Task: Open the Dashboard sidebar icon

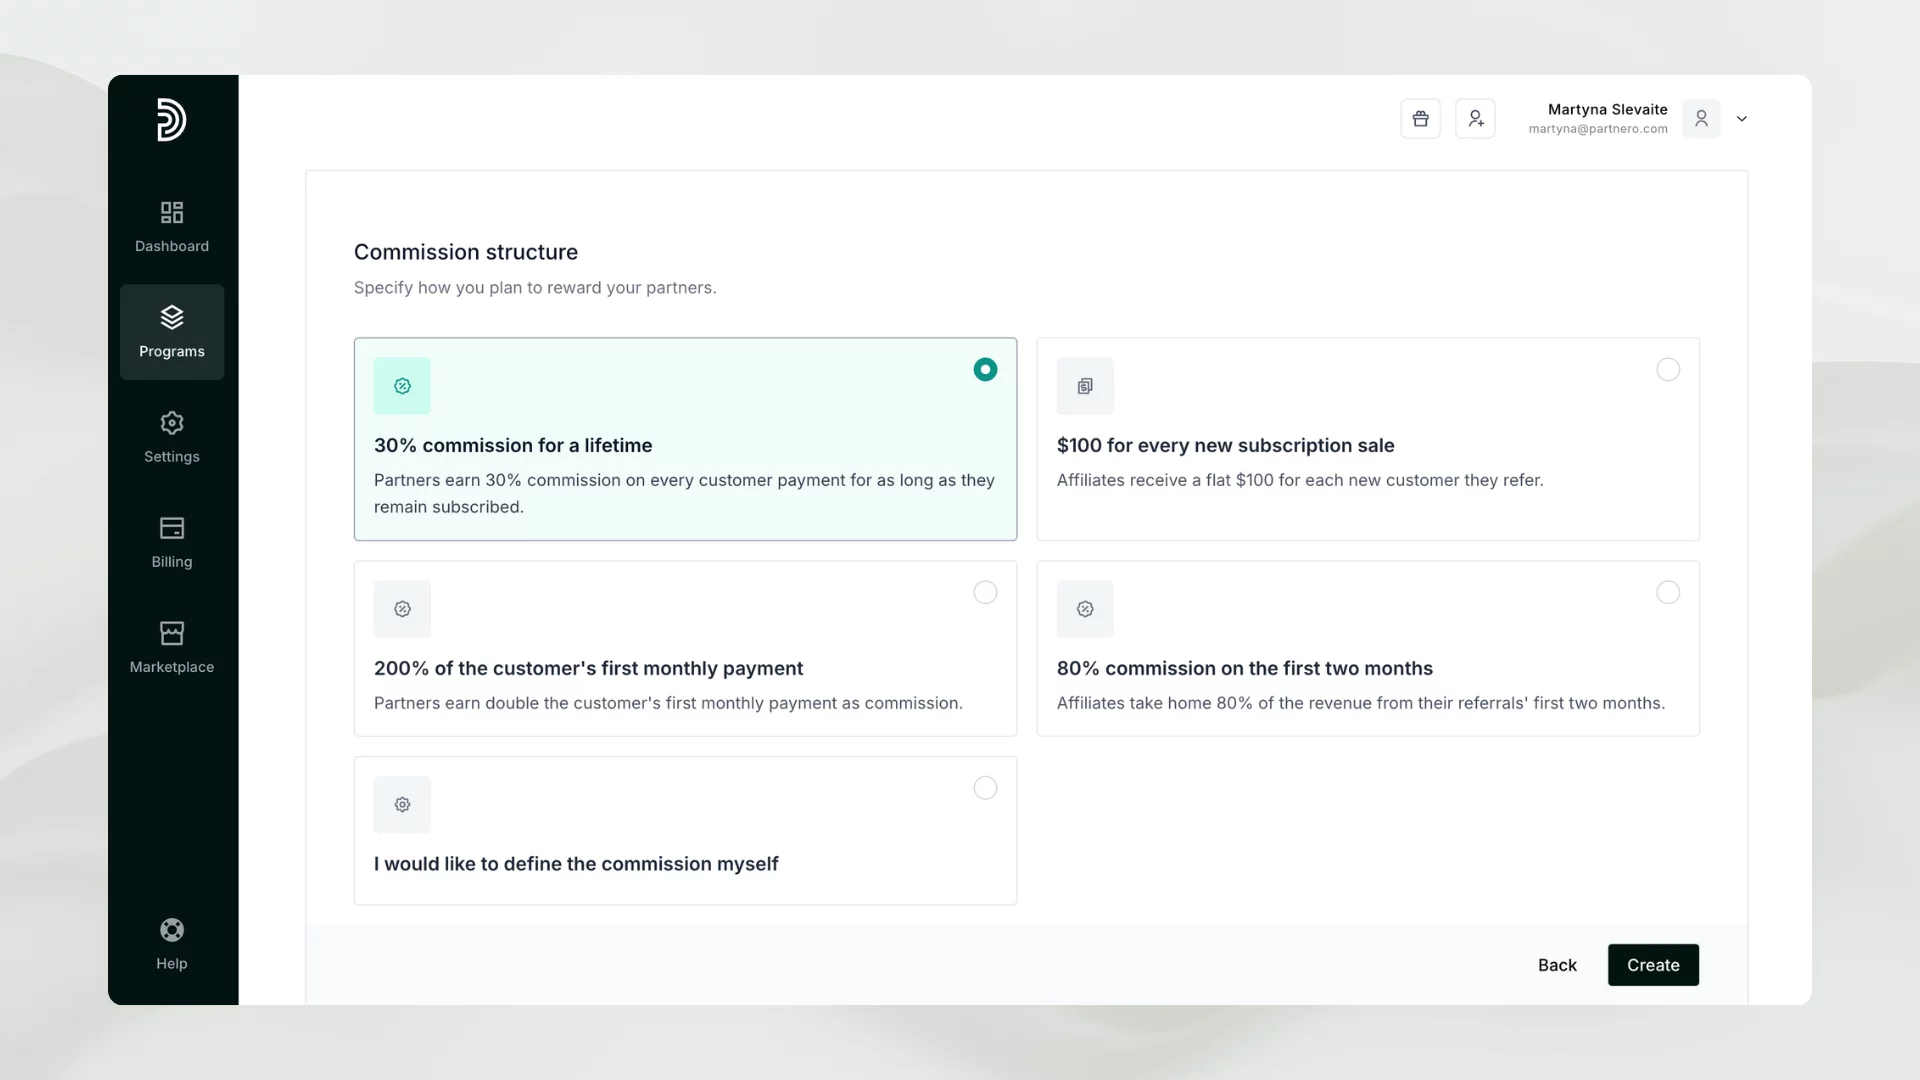Action: pyautogui.click(x=172, y=213)
